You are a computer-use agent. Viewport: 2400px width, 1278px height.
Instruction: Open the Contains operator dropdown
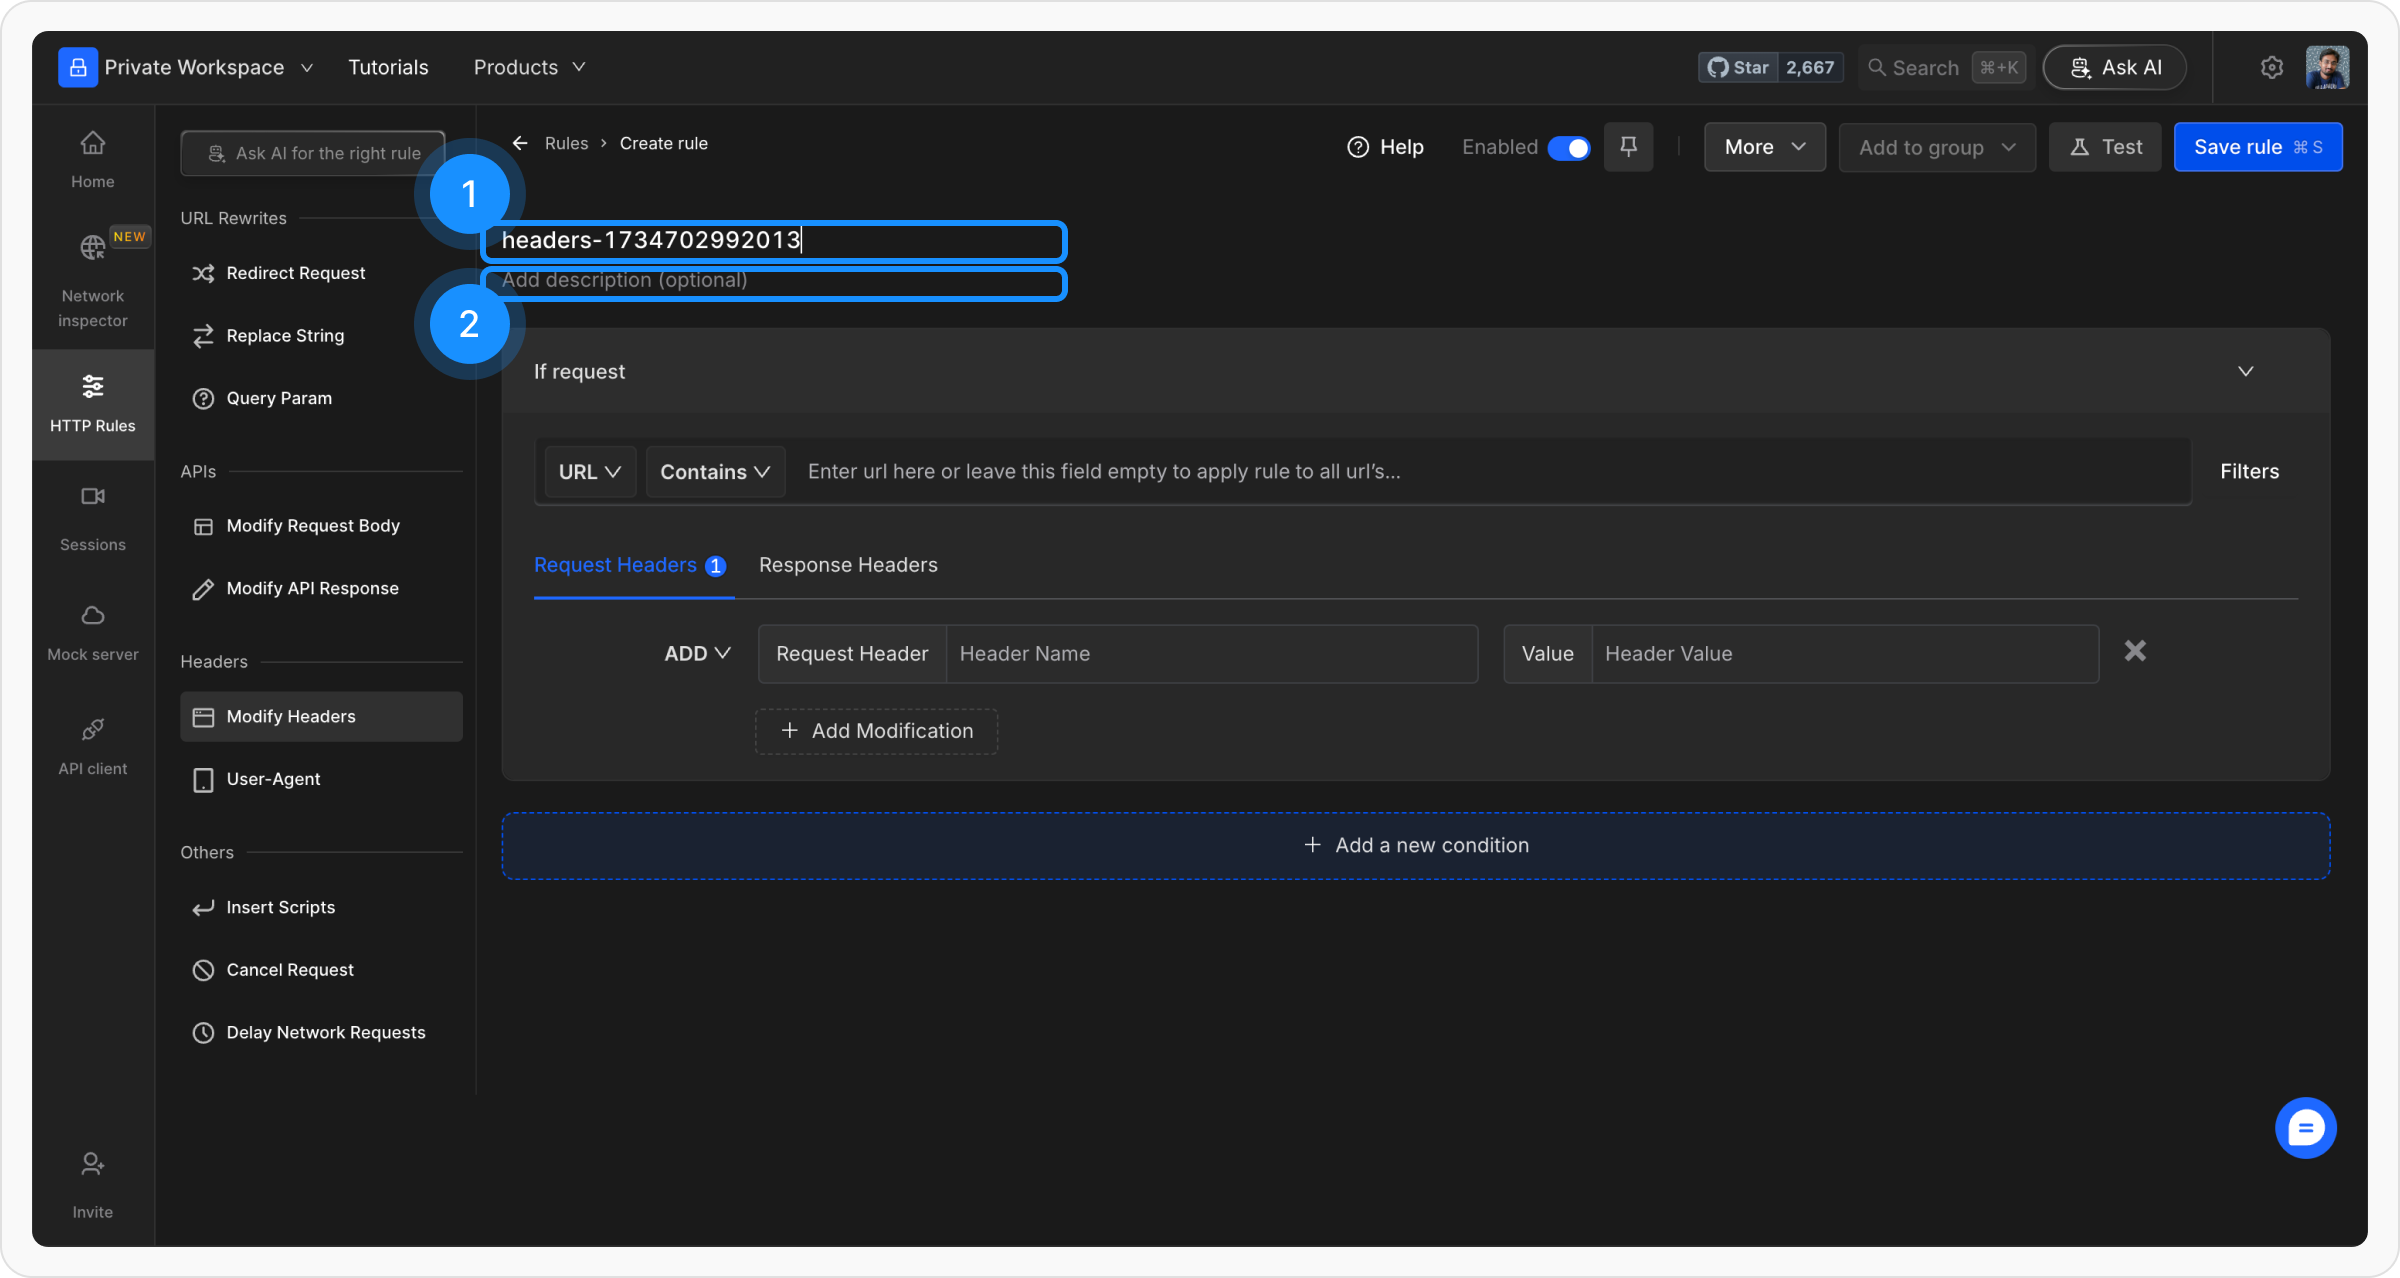(715, 472)
